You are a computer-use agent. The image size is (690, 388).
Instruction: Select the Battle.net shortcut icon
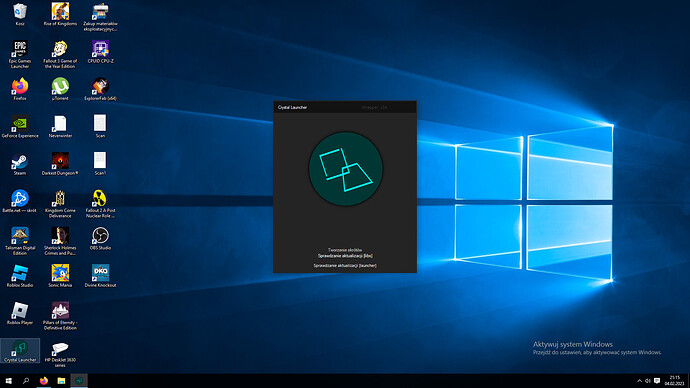20,201
